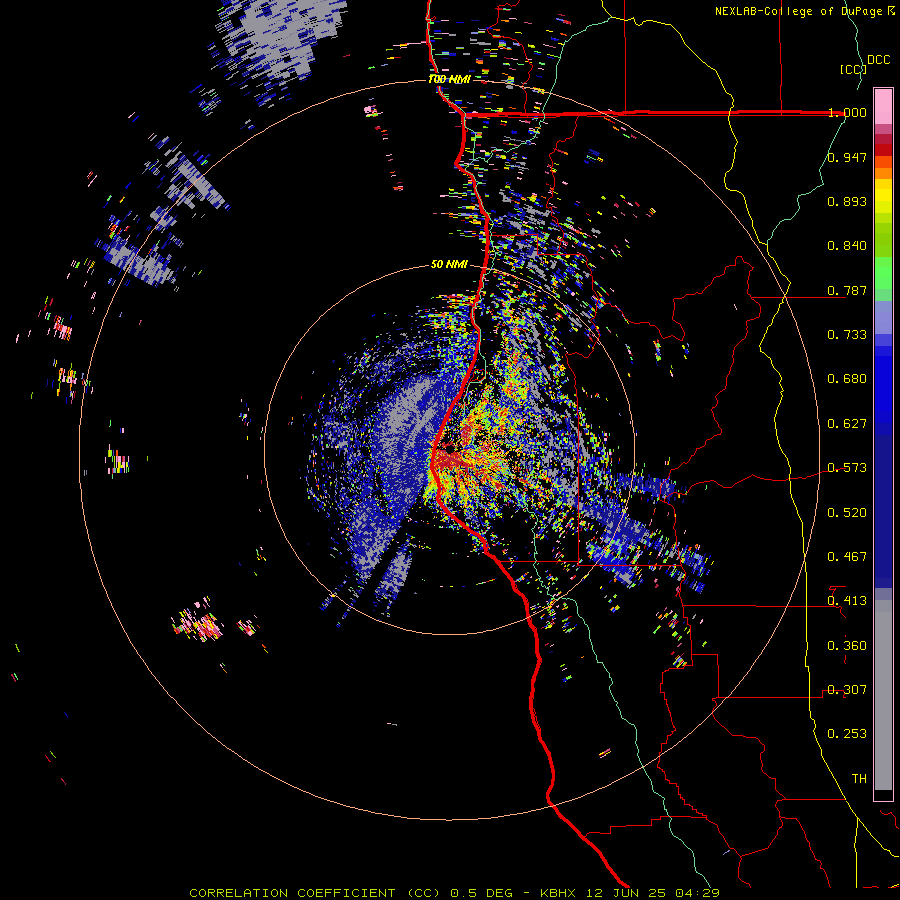The width and height of the screenshot is (900, 900).
Task: Click the 1.000 scale value
Action: pos(847,112)
